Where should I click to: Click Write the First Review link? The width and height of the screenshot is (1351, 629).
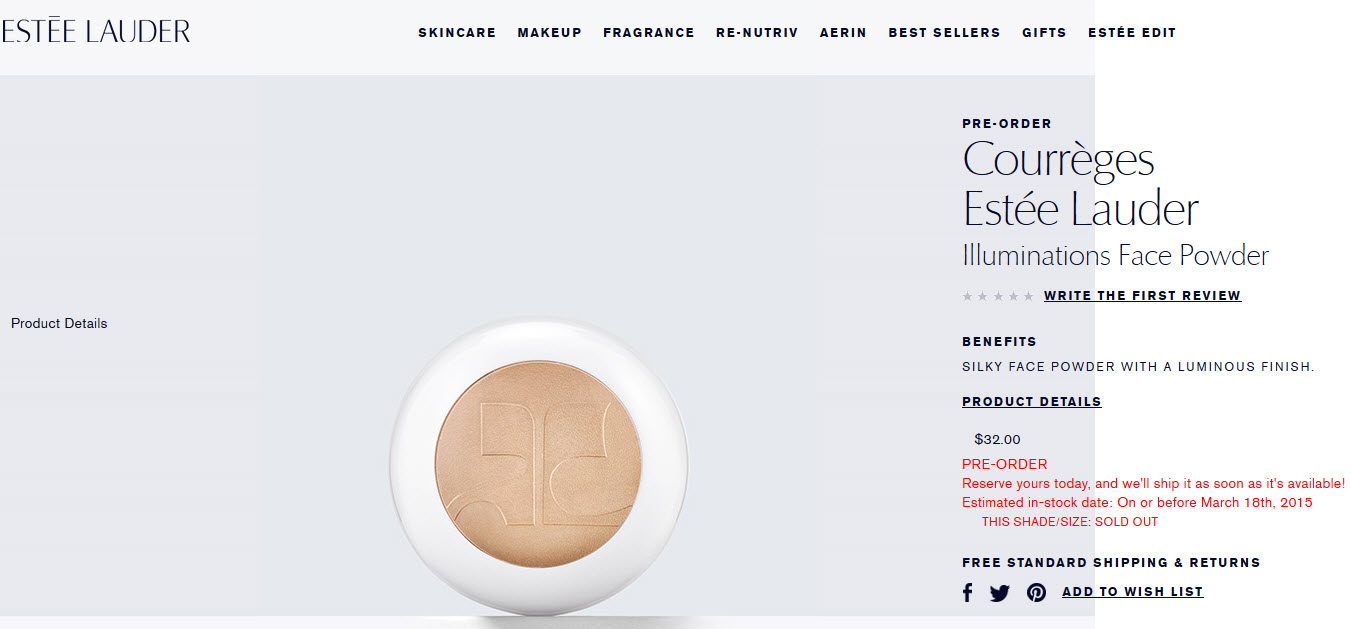click(1142, 296)
